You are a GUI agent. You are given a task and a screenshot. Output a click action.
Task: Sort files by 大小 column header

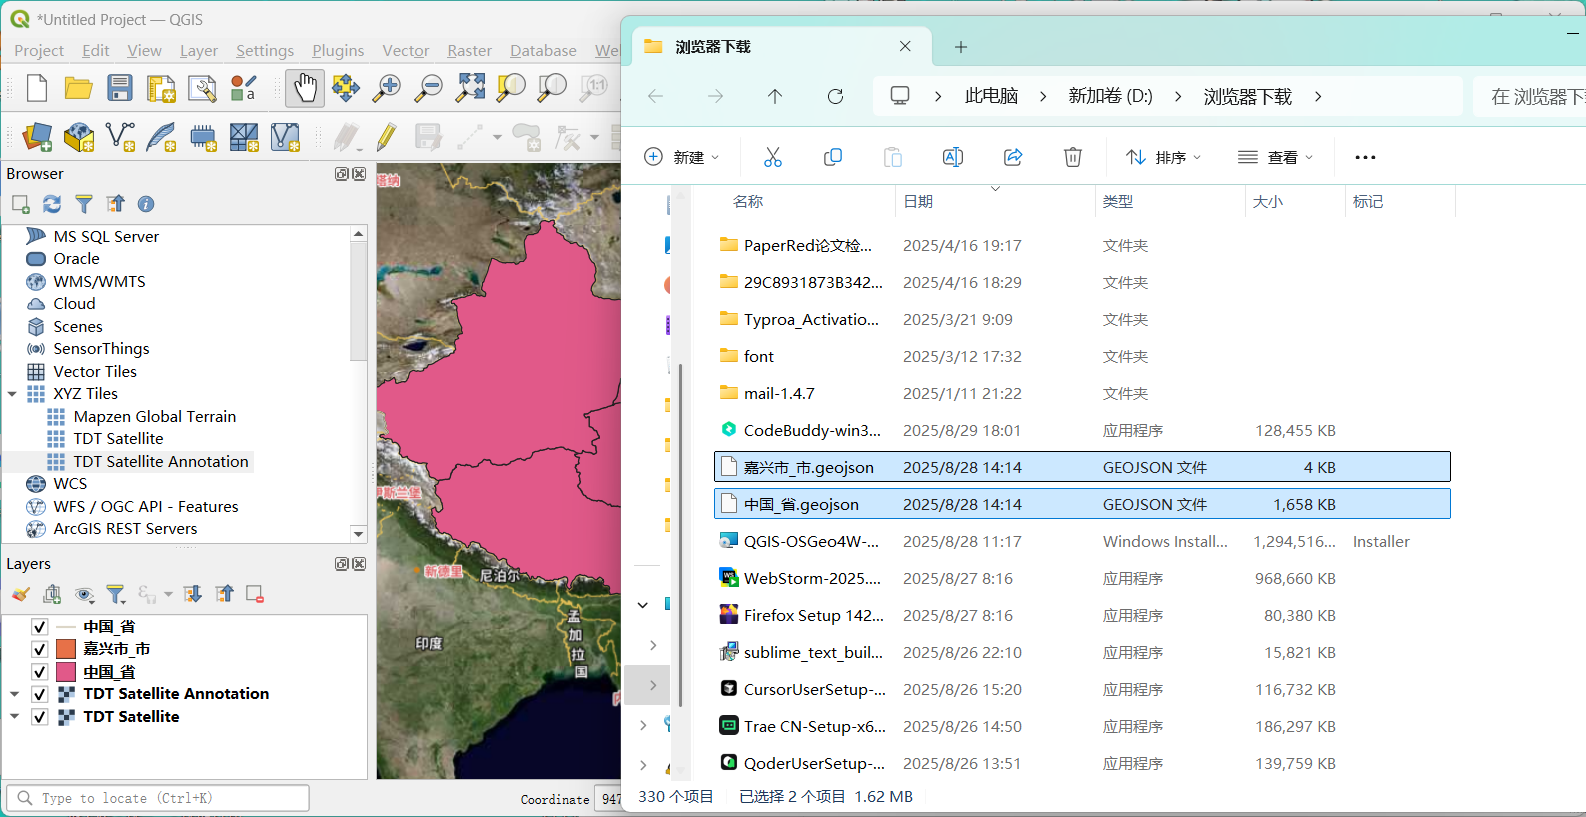1268,201
